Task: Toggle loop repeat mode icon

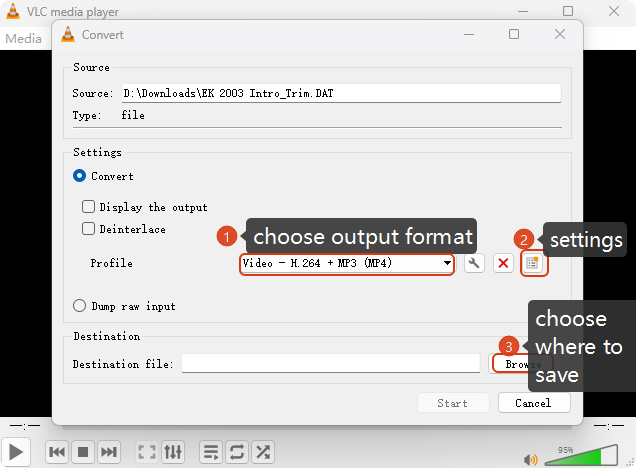Action: click(x=237, y=452)
